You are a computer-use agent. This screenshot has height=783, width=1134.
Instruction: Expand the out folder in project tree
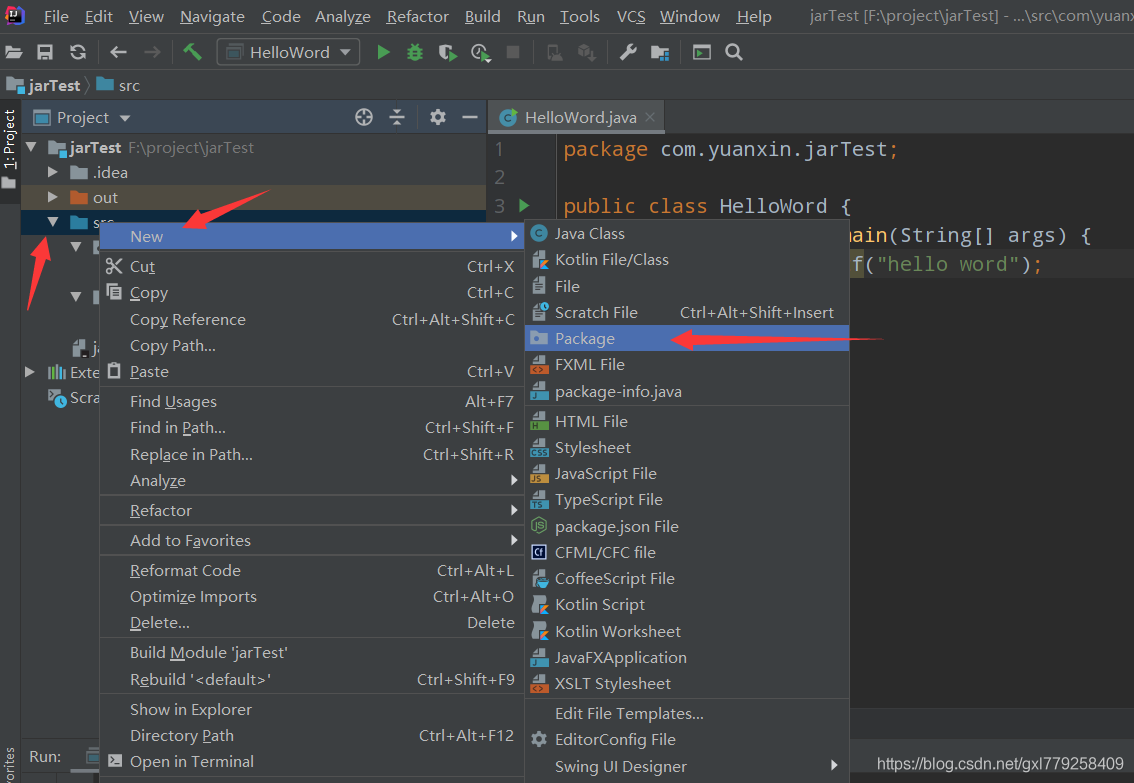53,198
